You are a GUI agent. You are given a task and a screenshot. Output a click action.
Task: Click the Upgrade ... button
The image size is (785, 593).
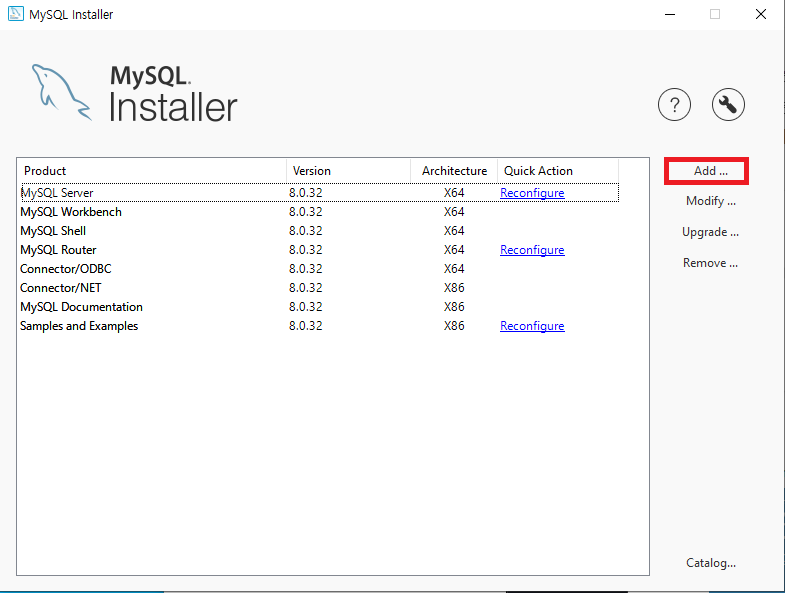pyautogui.click(x=710, y=232)
